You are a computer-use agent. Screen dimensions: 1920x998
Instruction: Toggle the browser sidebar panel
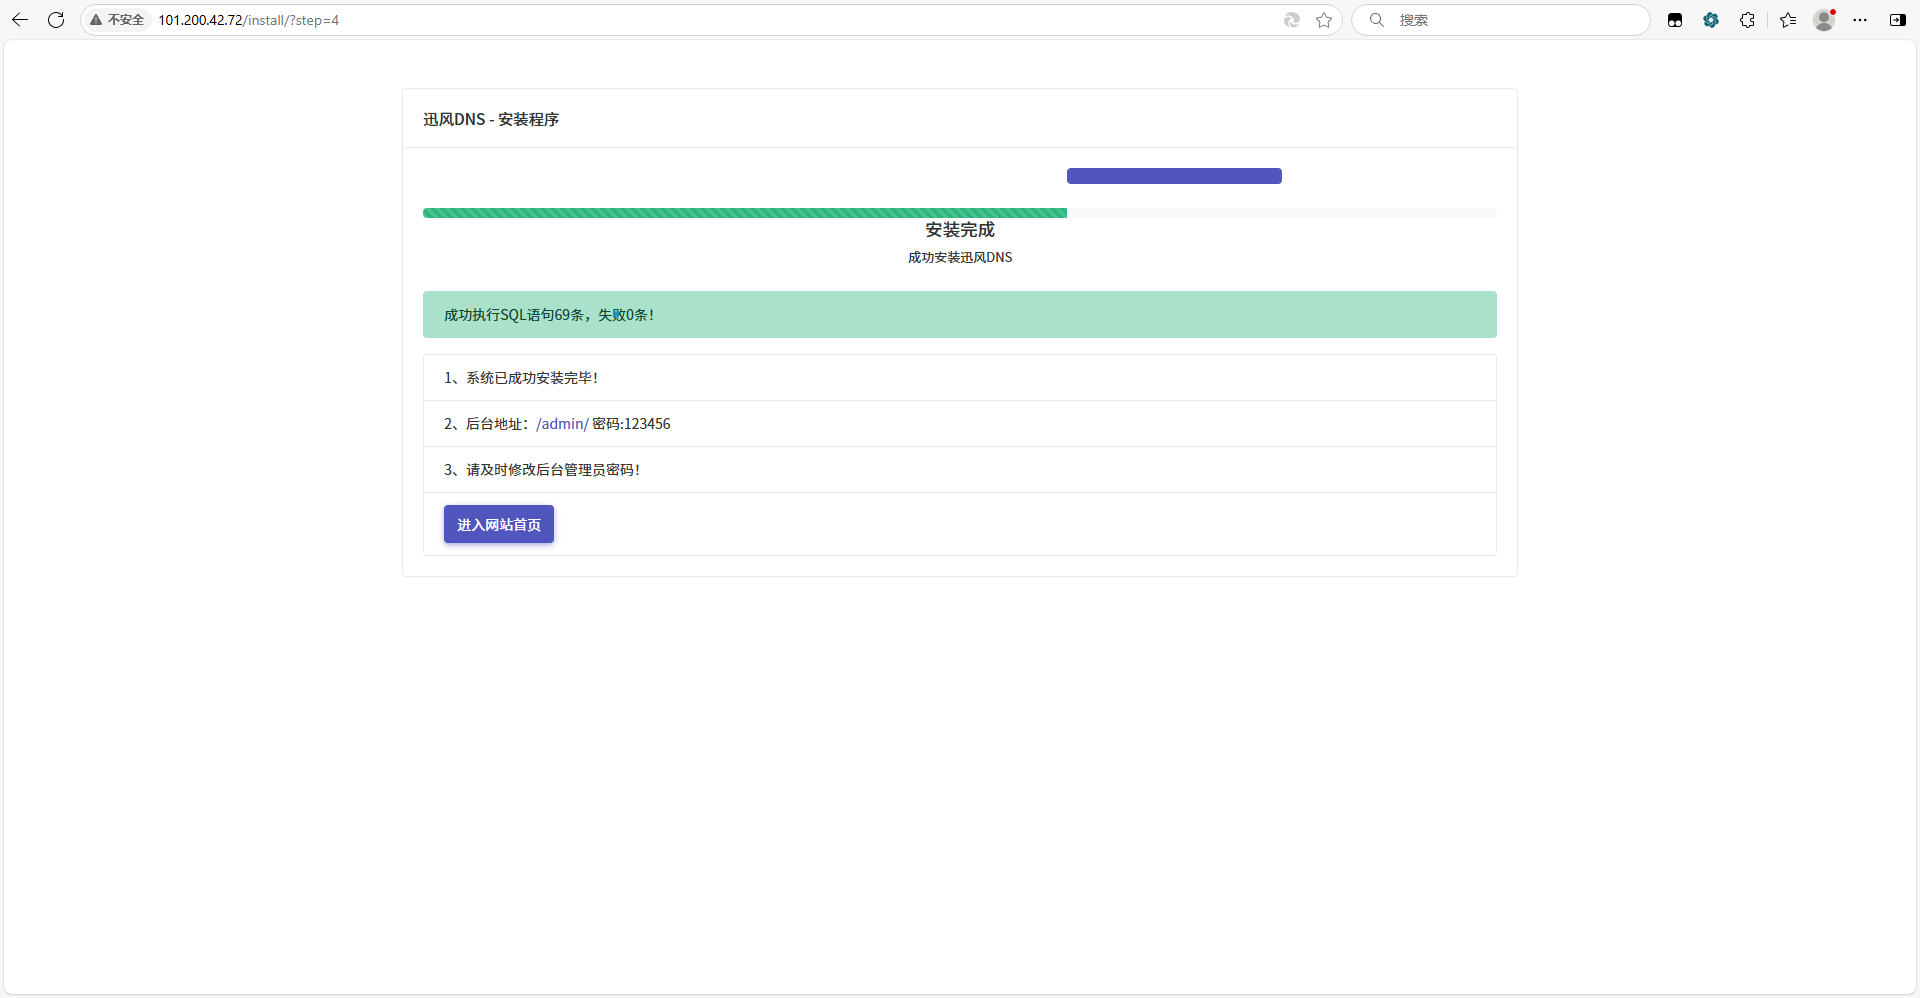tap(1897, 20)
